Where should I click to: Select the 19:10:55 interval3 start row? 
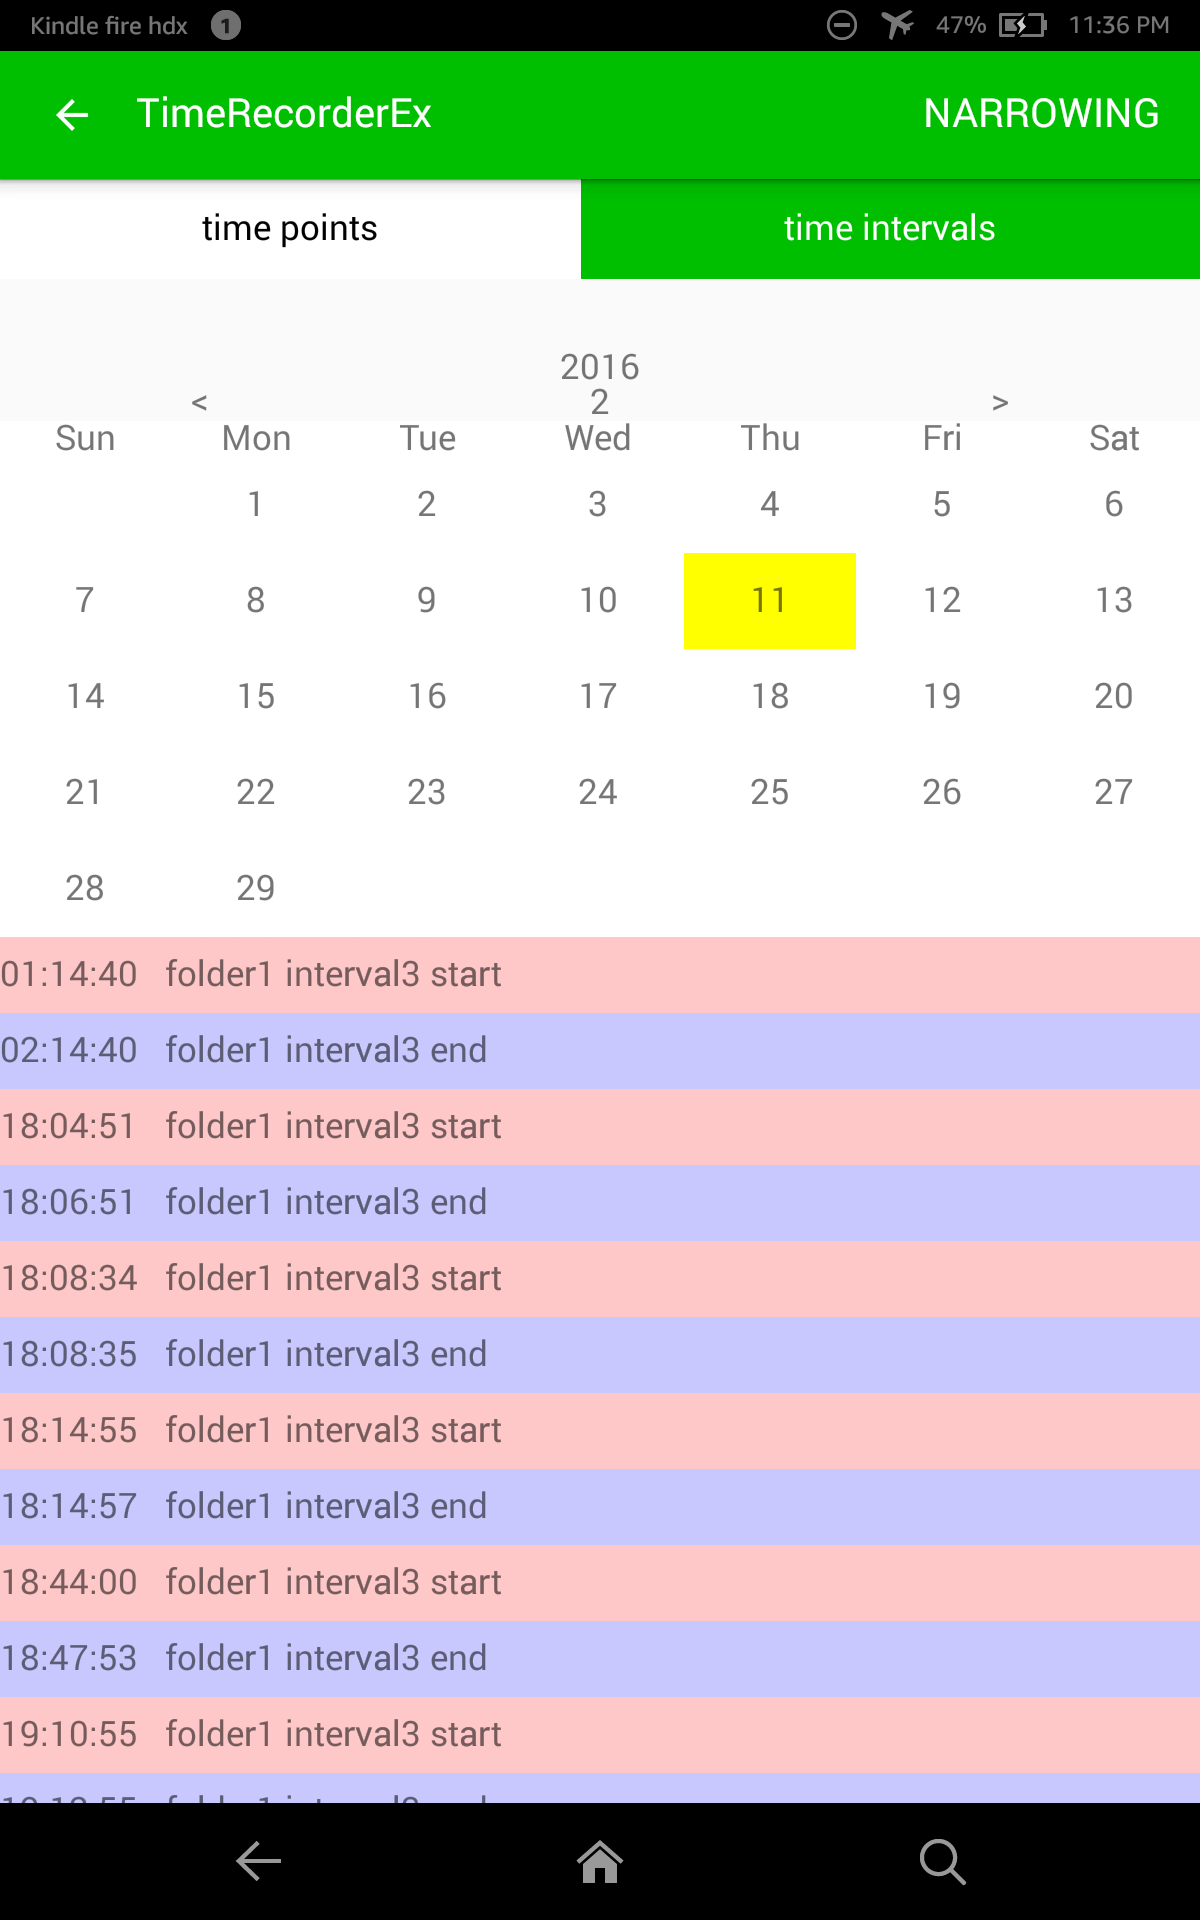click(x=600, y=1735)
